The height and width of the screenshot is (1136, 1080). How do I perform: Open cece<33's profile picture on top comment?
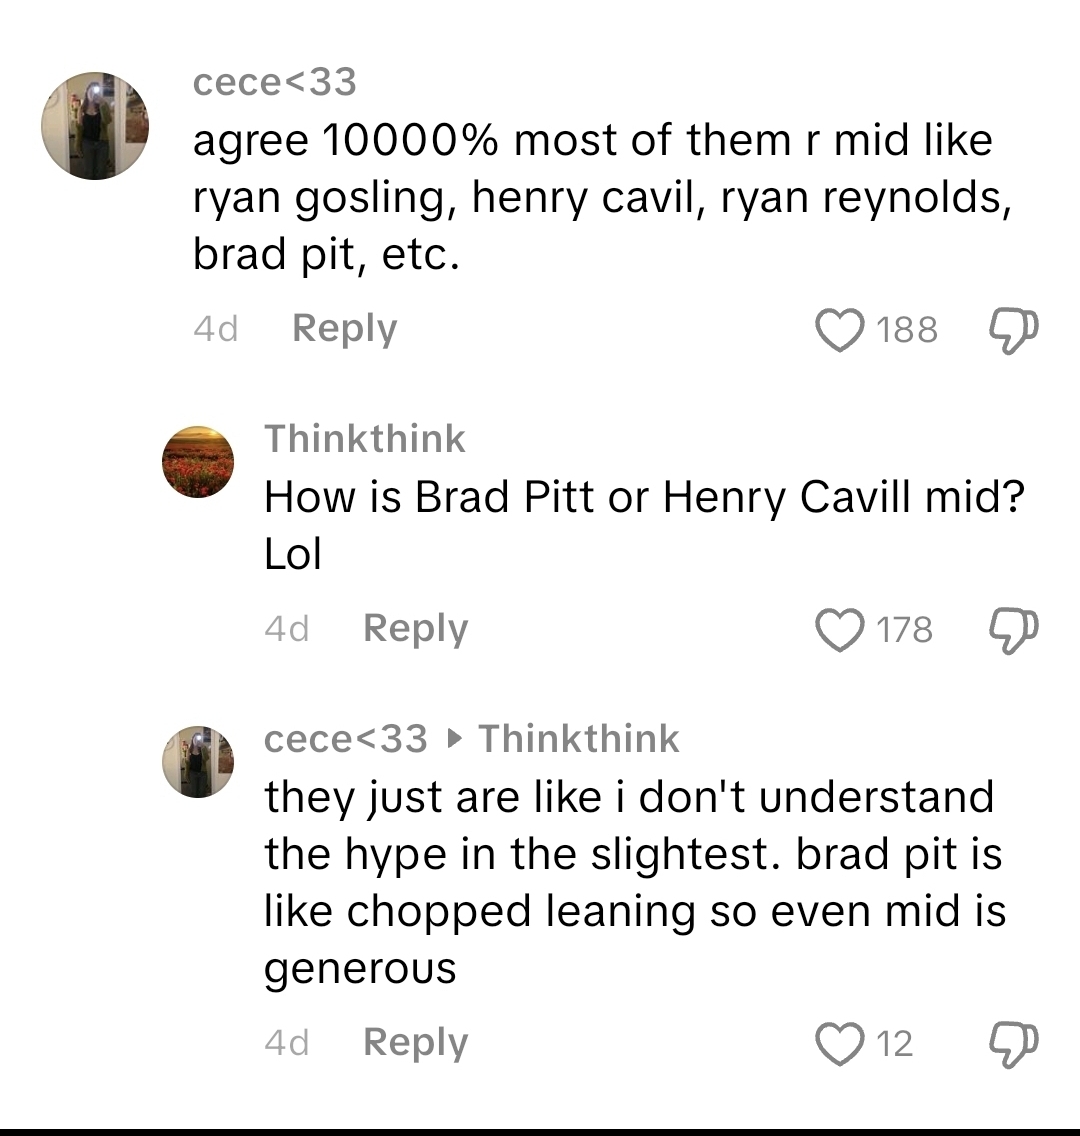coord(95,126)
